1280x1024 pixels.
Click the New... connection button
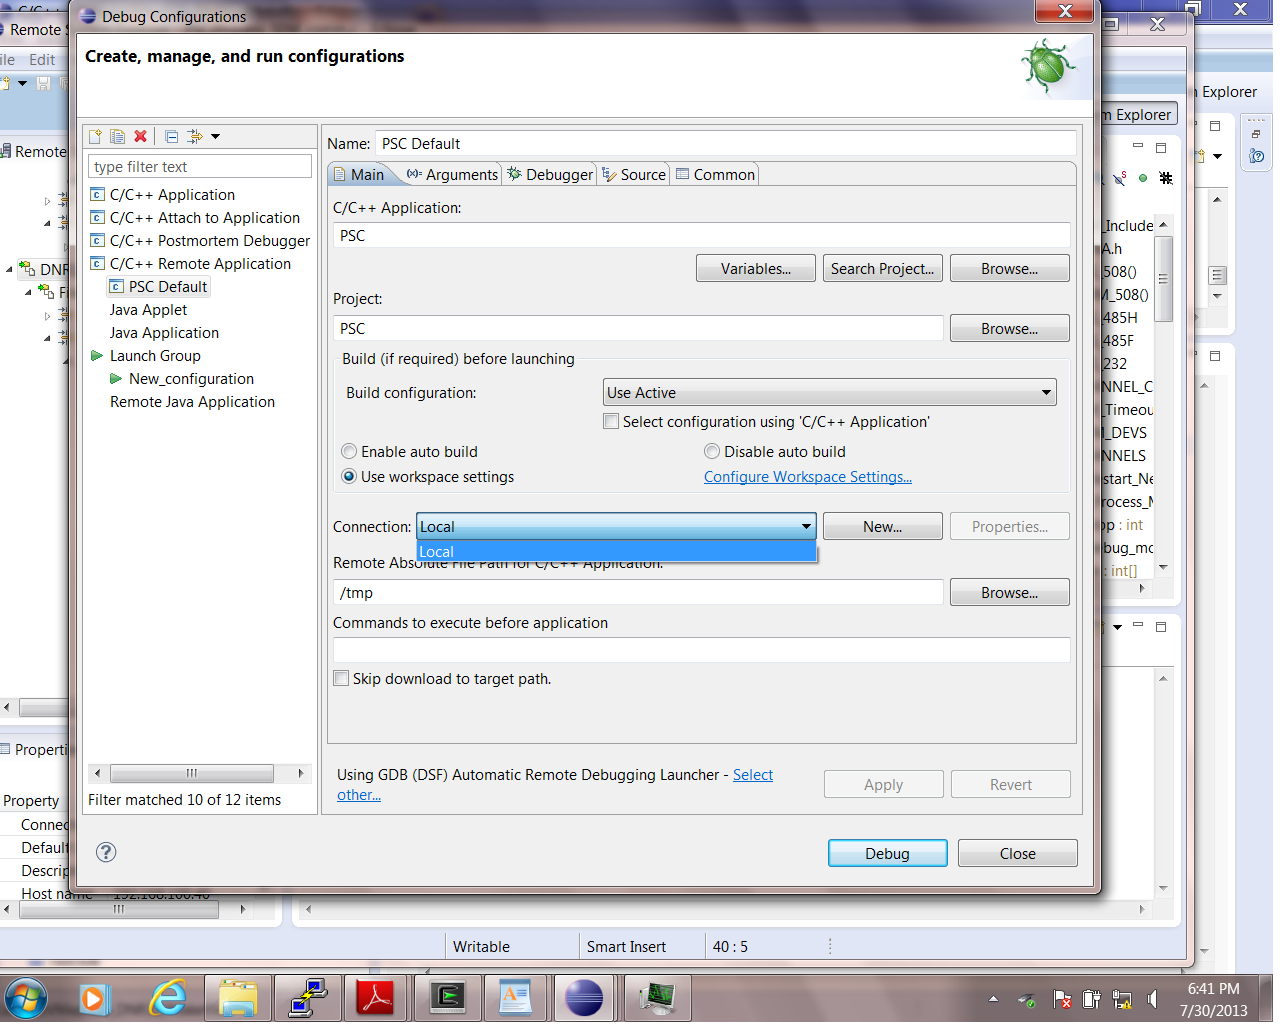pyautogui.click(x=883, y=527)
